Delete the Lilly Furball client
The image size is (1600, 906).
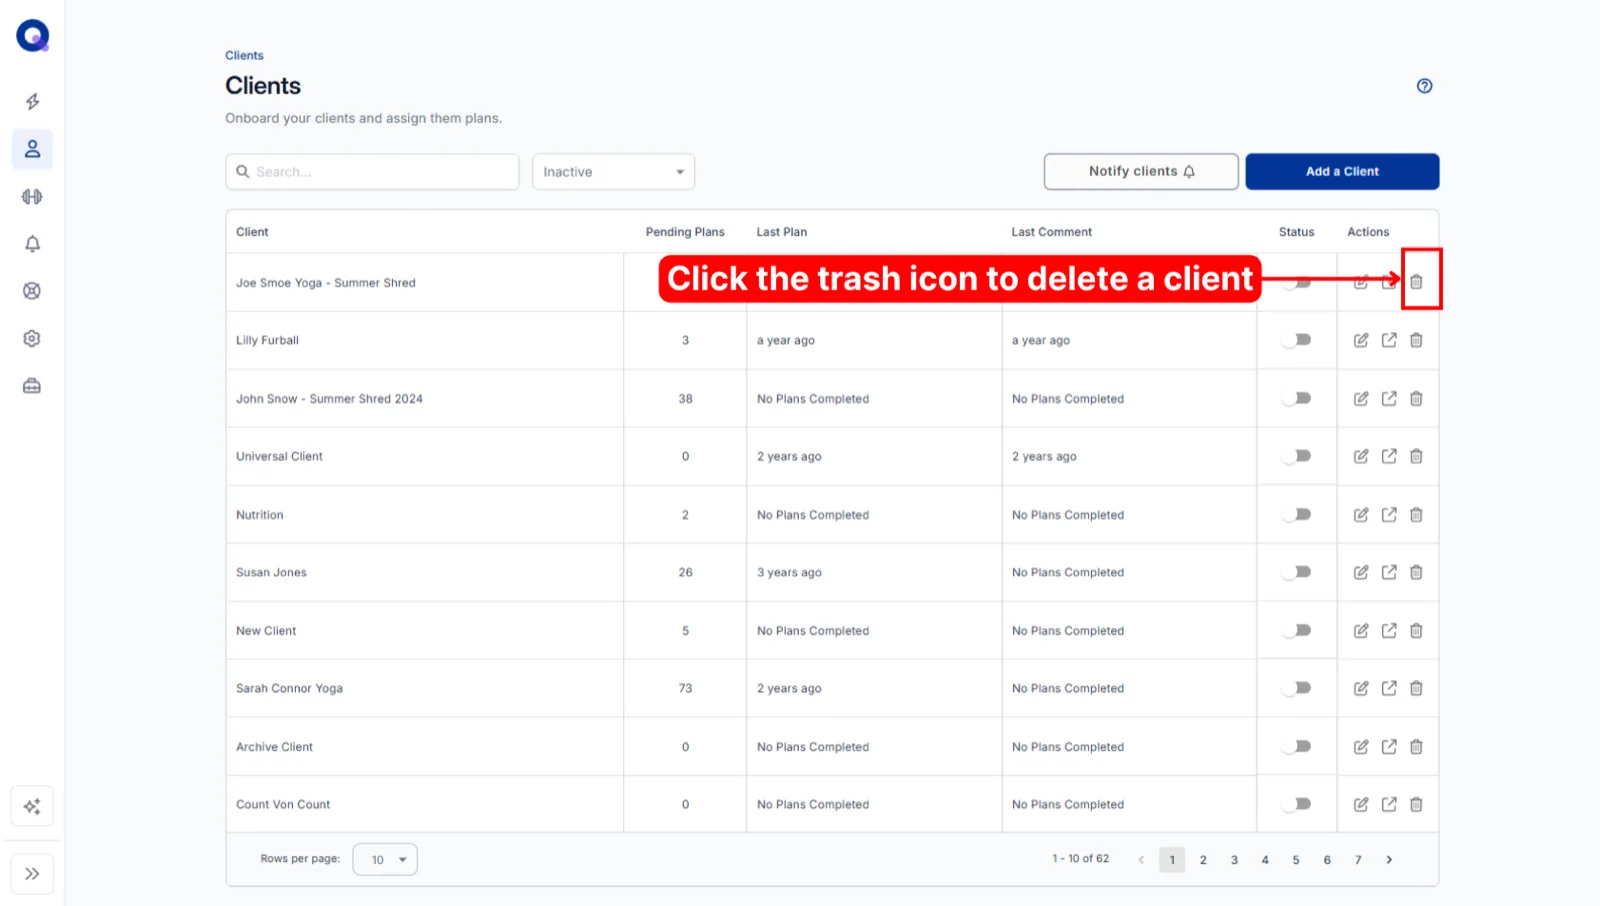(1416, 340)
